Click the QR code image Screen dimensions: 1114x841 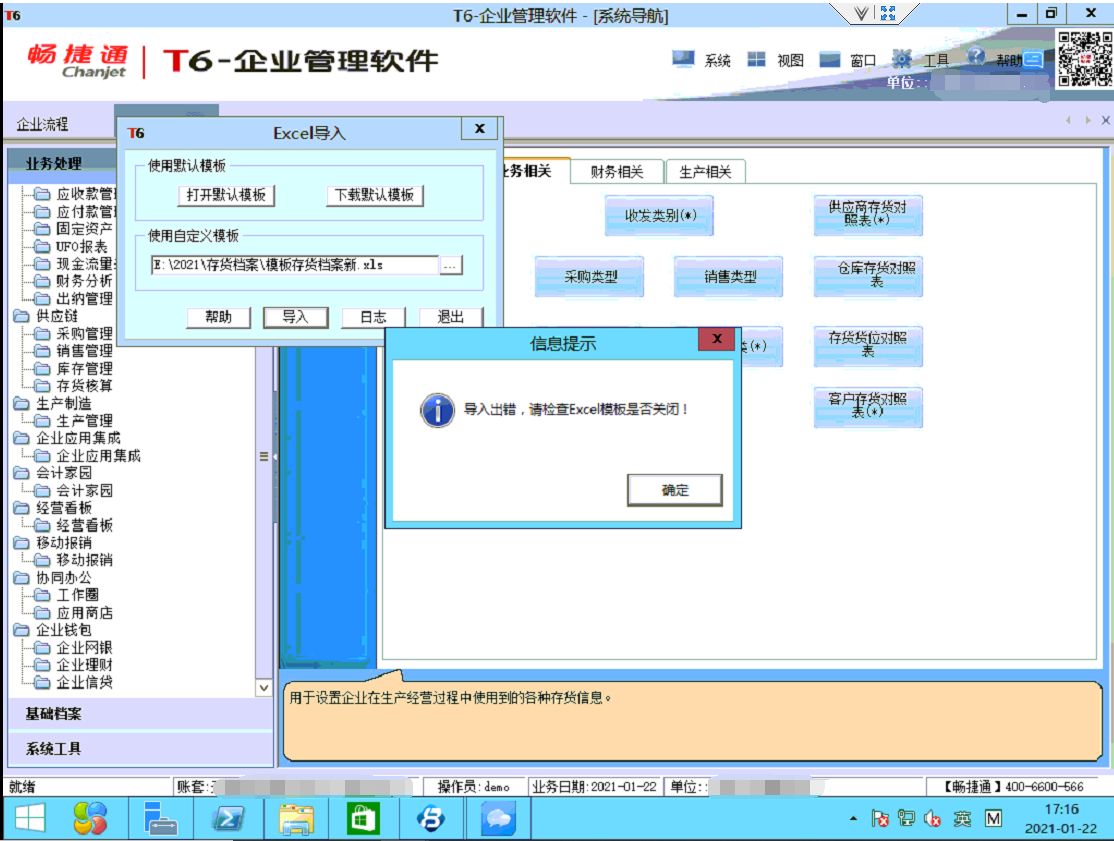(1084, 58)
